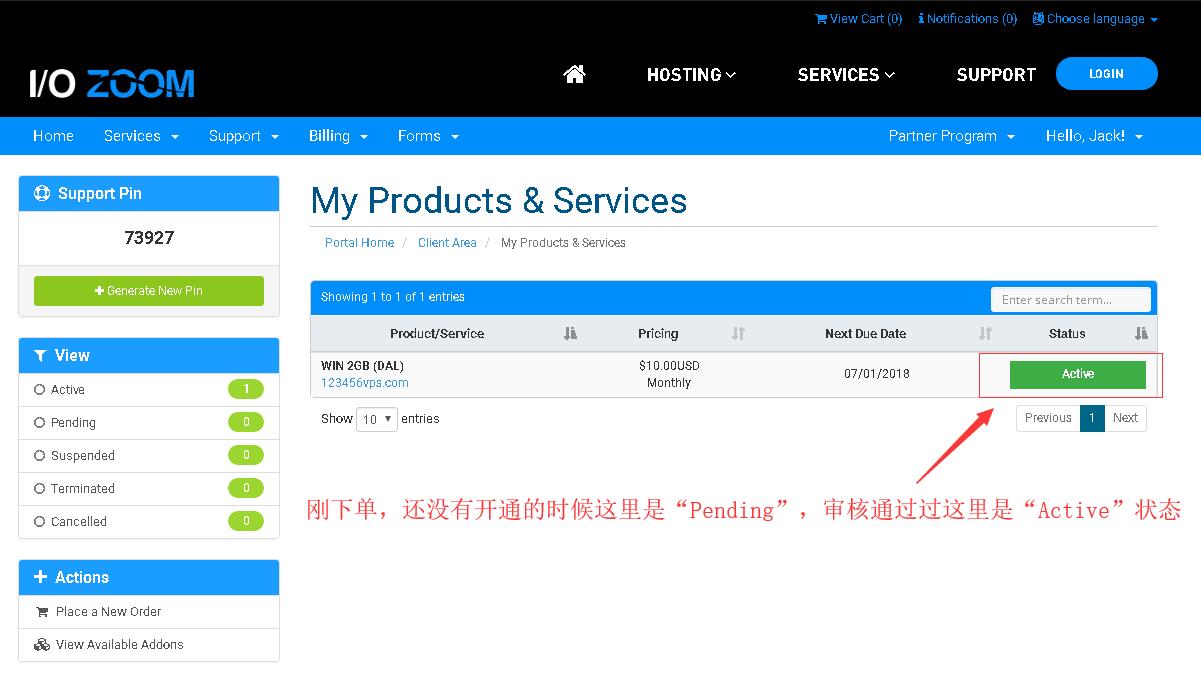Open the Show entries dropdown
1201x680 pixels.
(x=376, y=419)
